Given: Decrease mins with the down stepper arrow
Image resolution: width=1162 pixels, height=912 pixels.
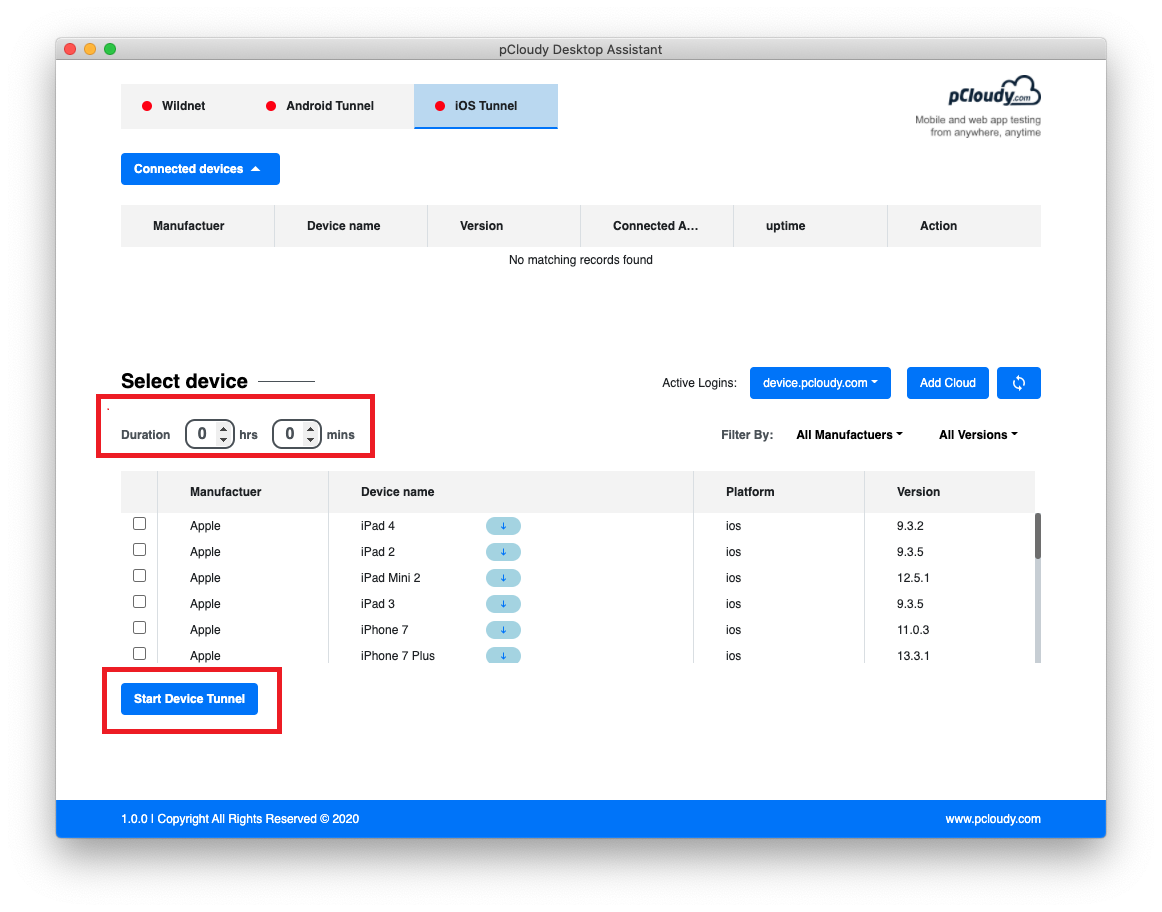Looking at the screenshot, I should [x=311, y=440].
